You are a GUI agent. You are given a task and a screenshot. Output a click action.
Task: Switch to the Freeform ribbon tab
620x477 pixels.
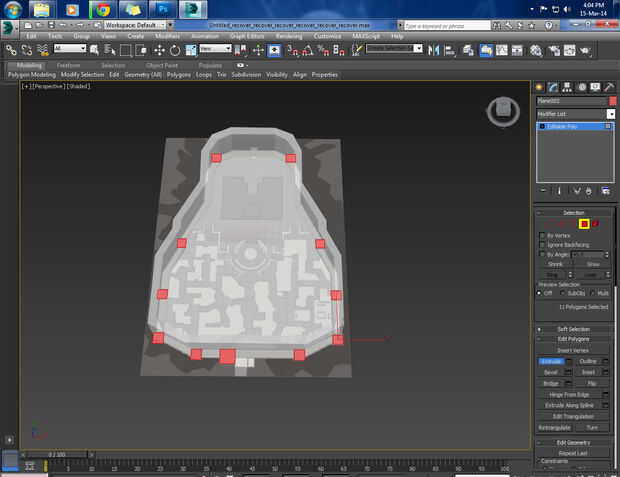pyautogui.click(x=69, y=65)
